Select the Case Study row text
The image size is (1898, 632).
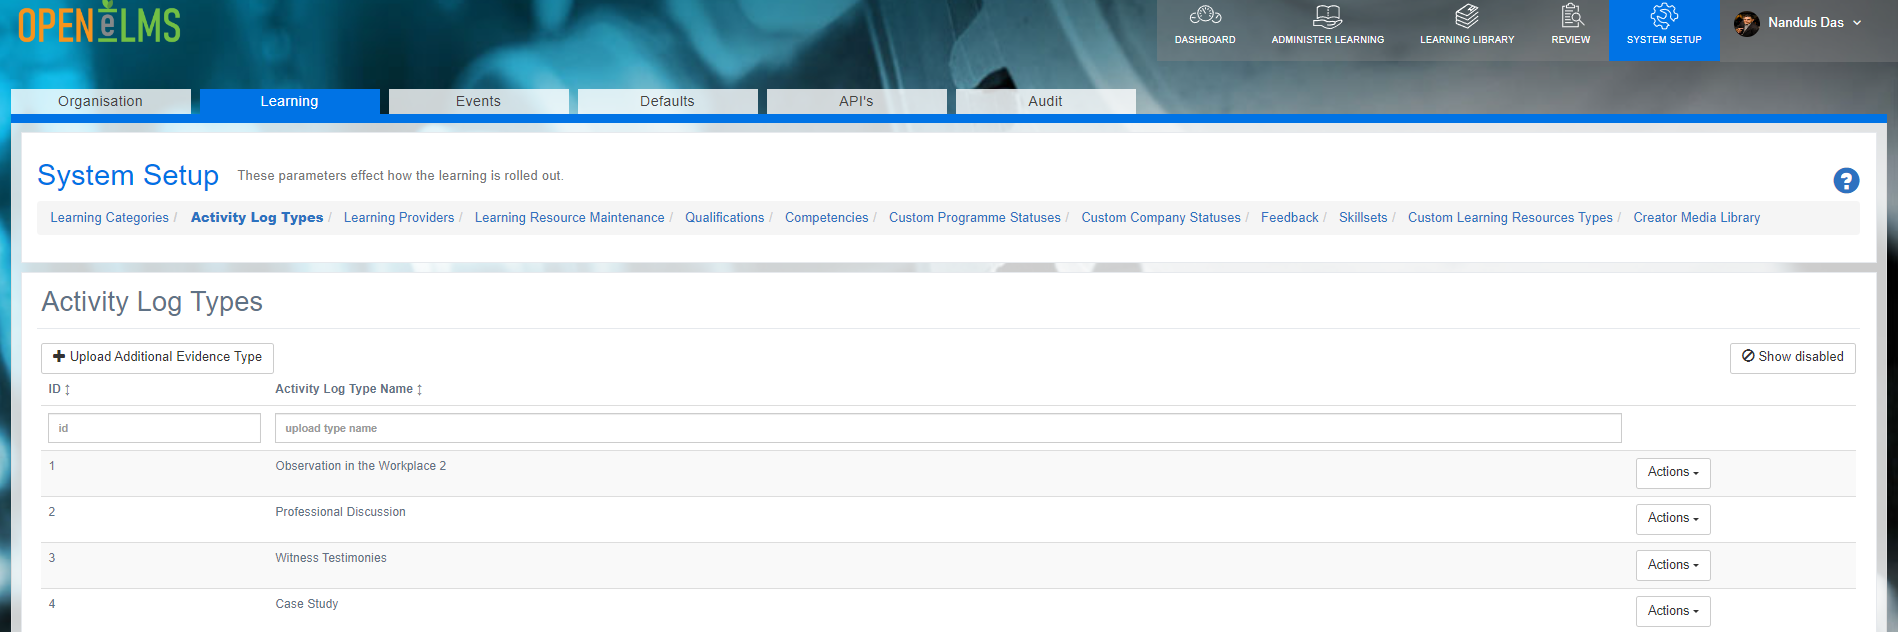coord(307,604)
